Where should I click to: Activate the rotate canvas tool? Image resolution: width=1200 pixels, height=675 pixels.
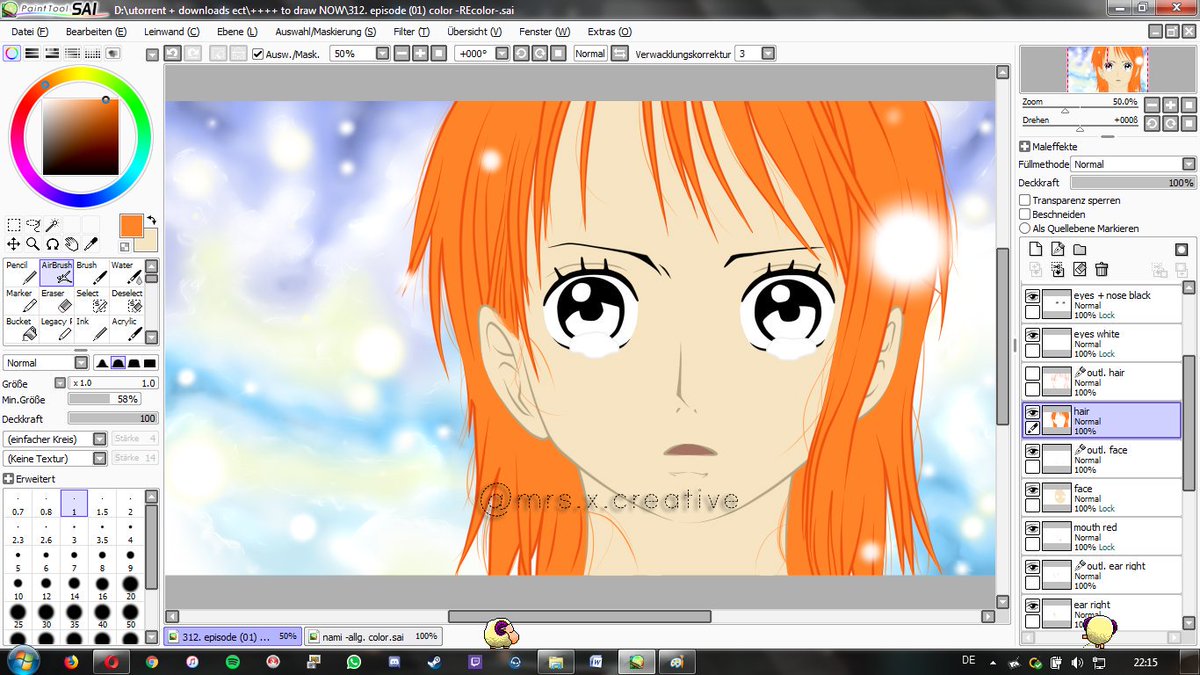click(52, 243)
